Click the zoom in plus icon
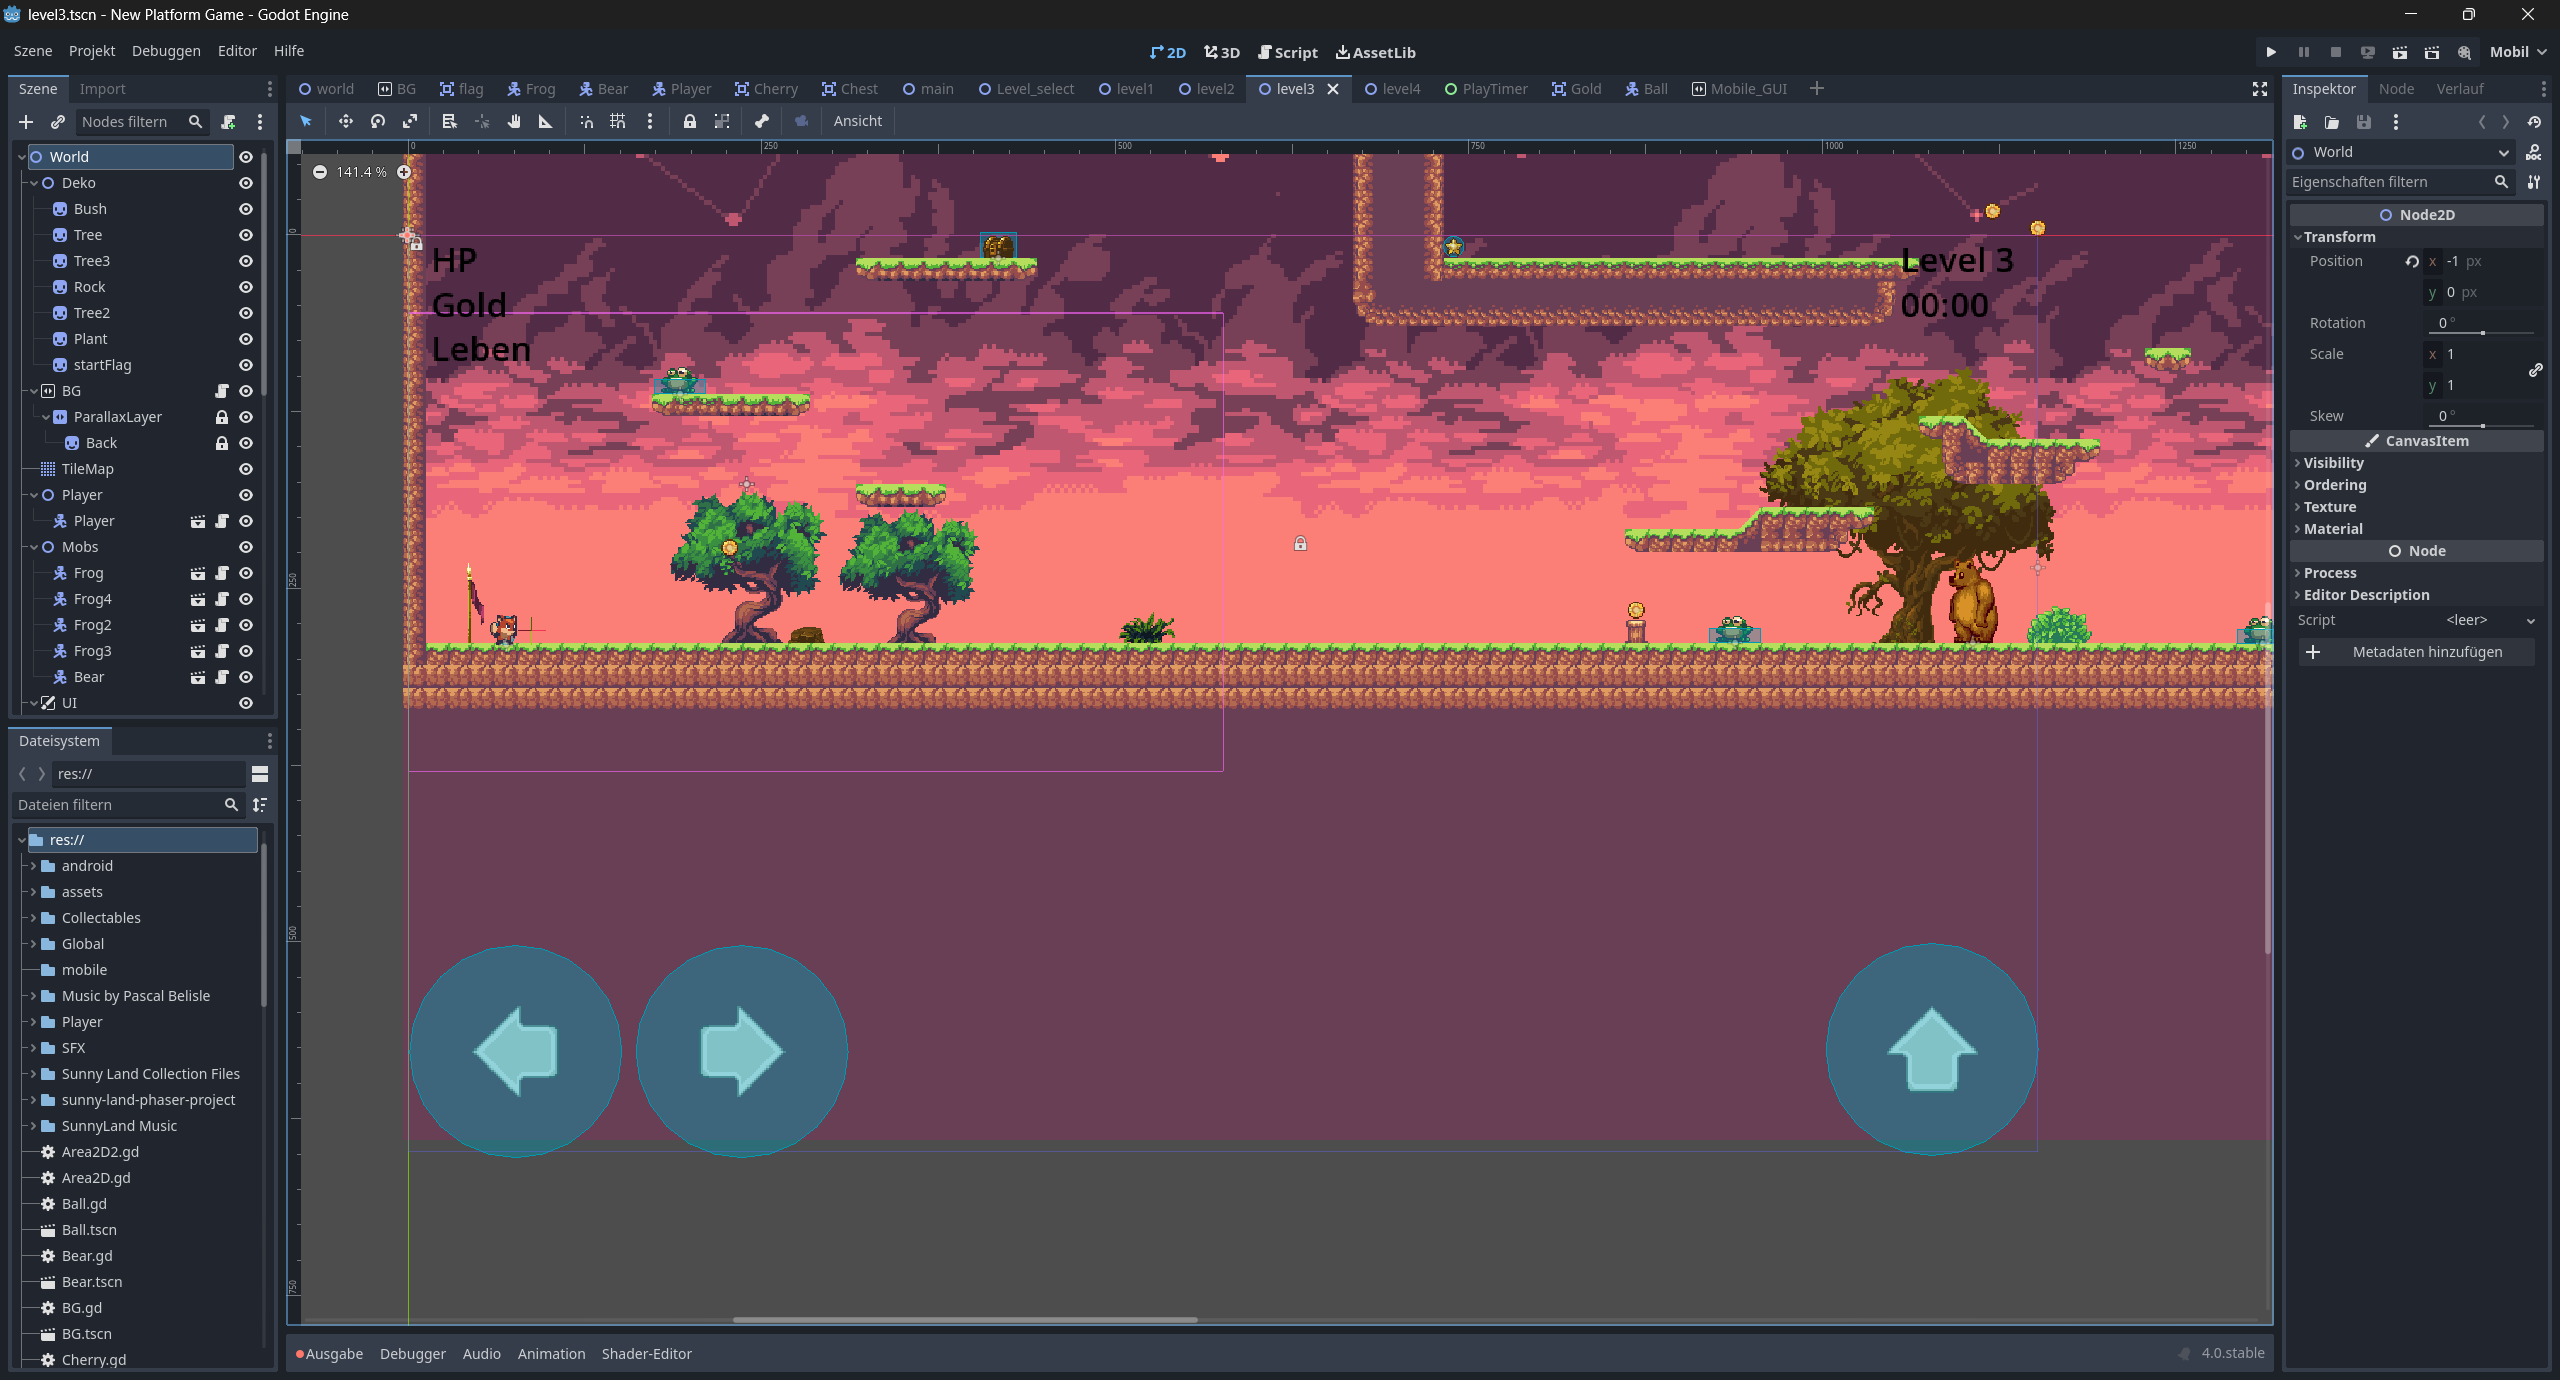 pos(404,172)
